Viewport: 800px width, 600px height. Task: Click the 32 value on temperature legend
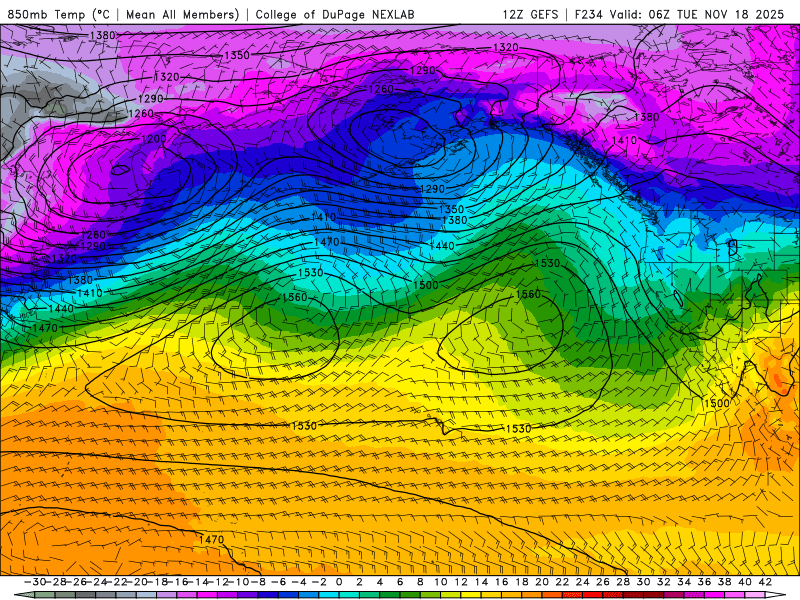[664, 582]
